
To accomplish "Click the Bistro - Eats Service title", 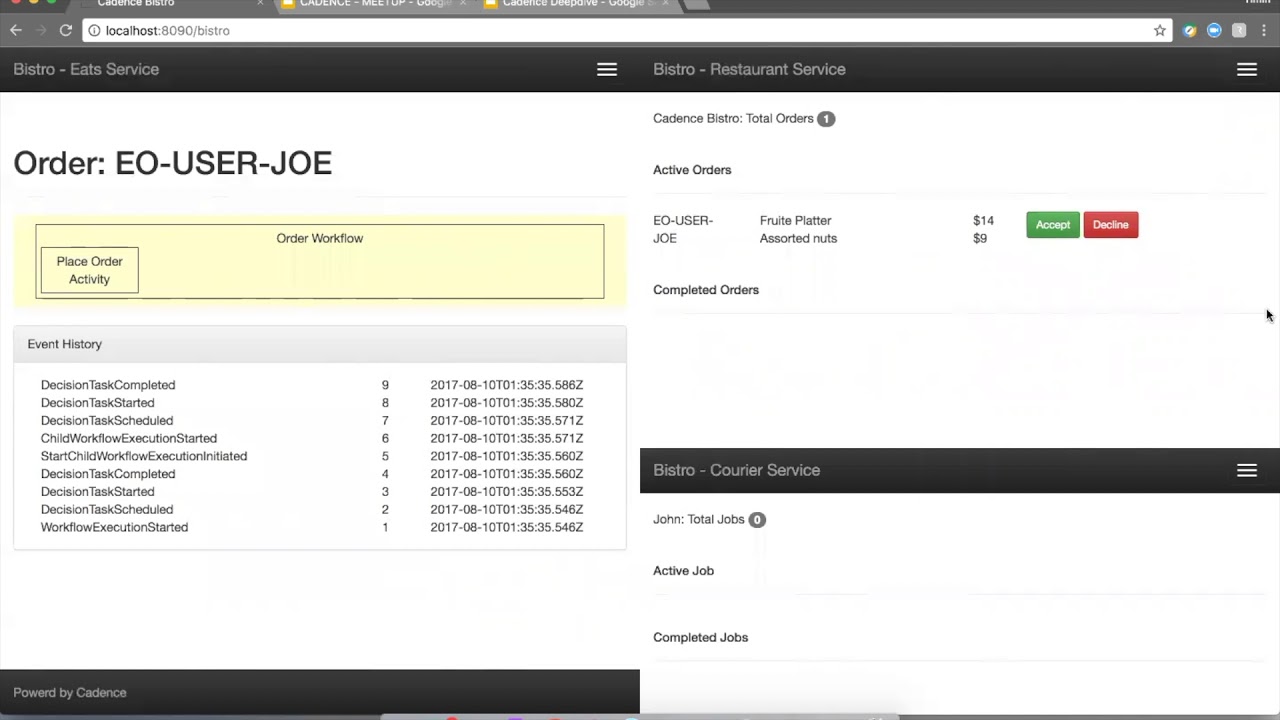I will (x=86, y=69).
